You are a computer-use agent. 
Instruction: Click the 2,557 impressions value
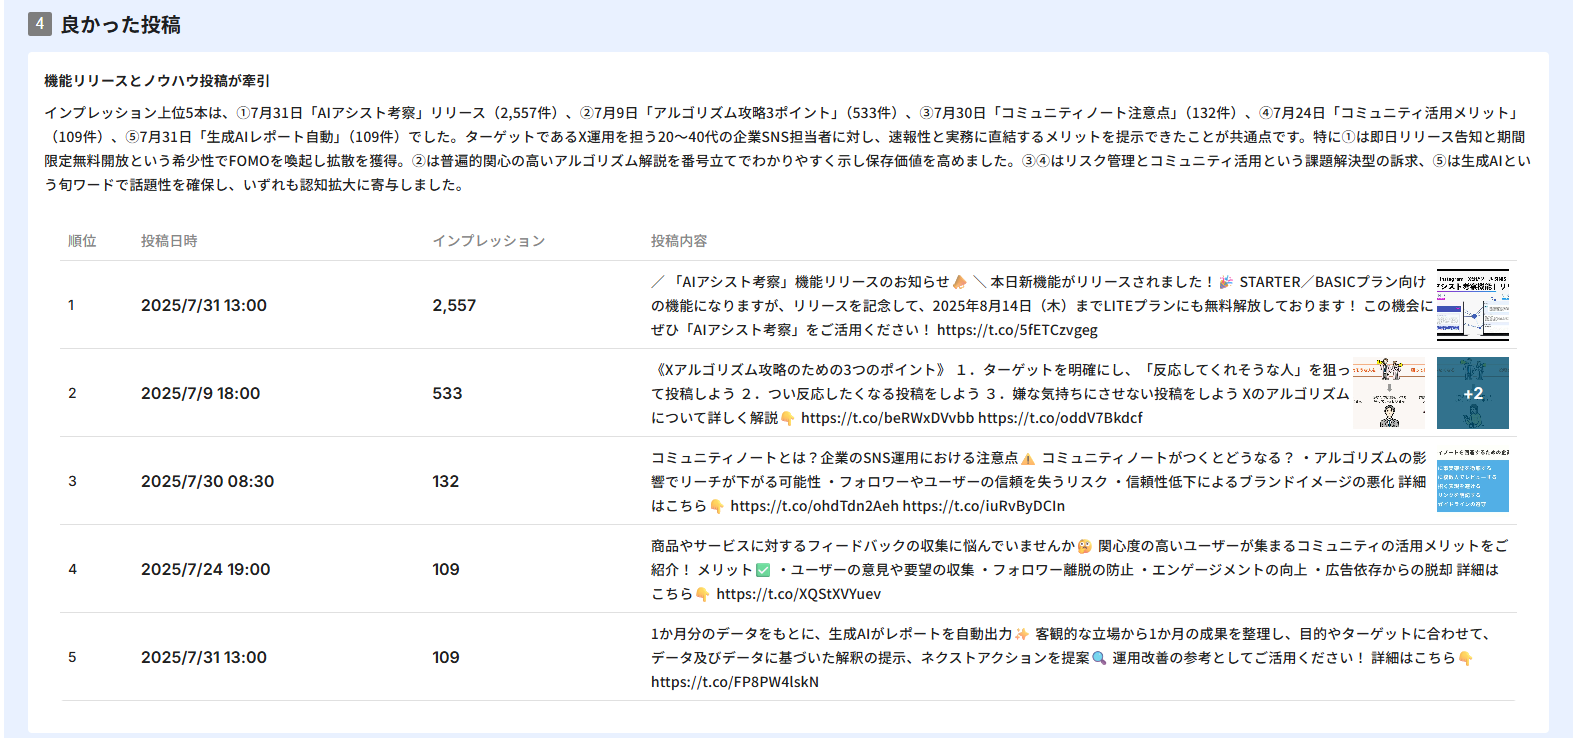click(x=454, y=305)
